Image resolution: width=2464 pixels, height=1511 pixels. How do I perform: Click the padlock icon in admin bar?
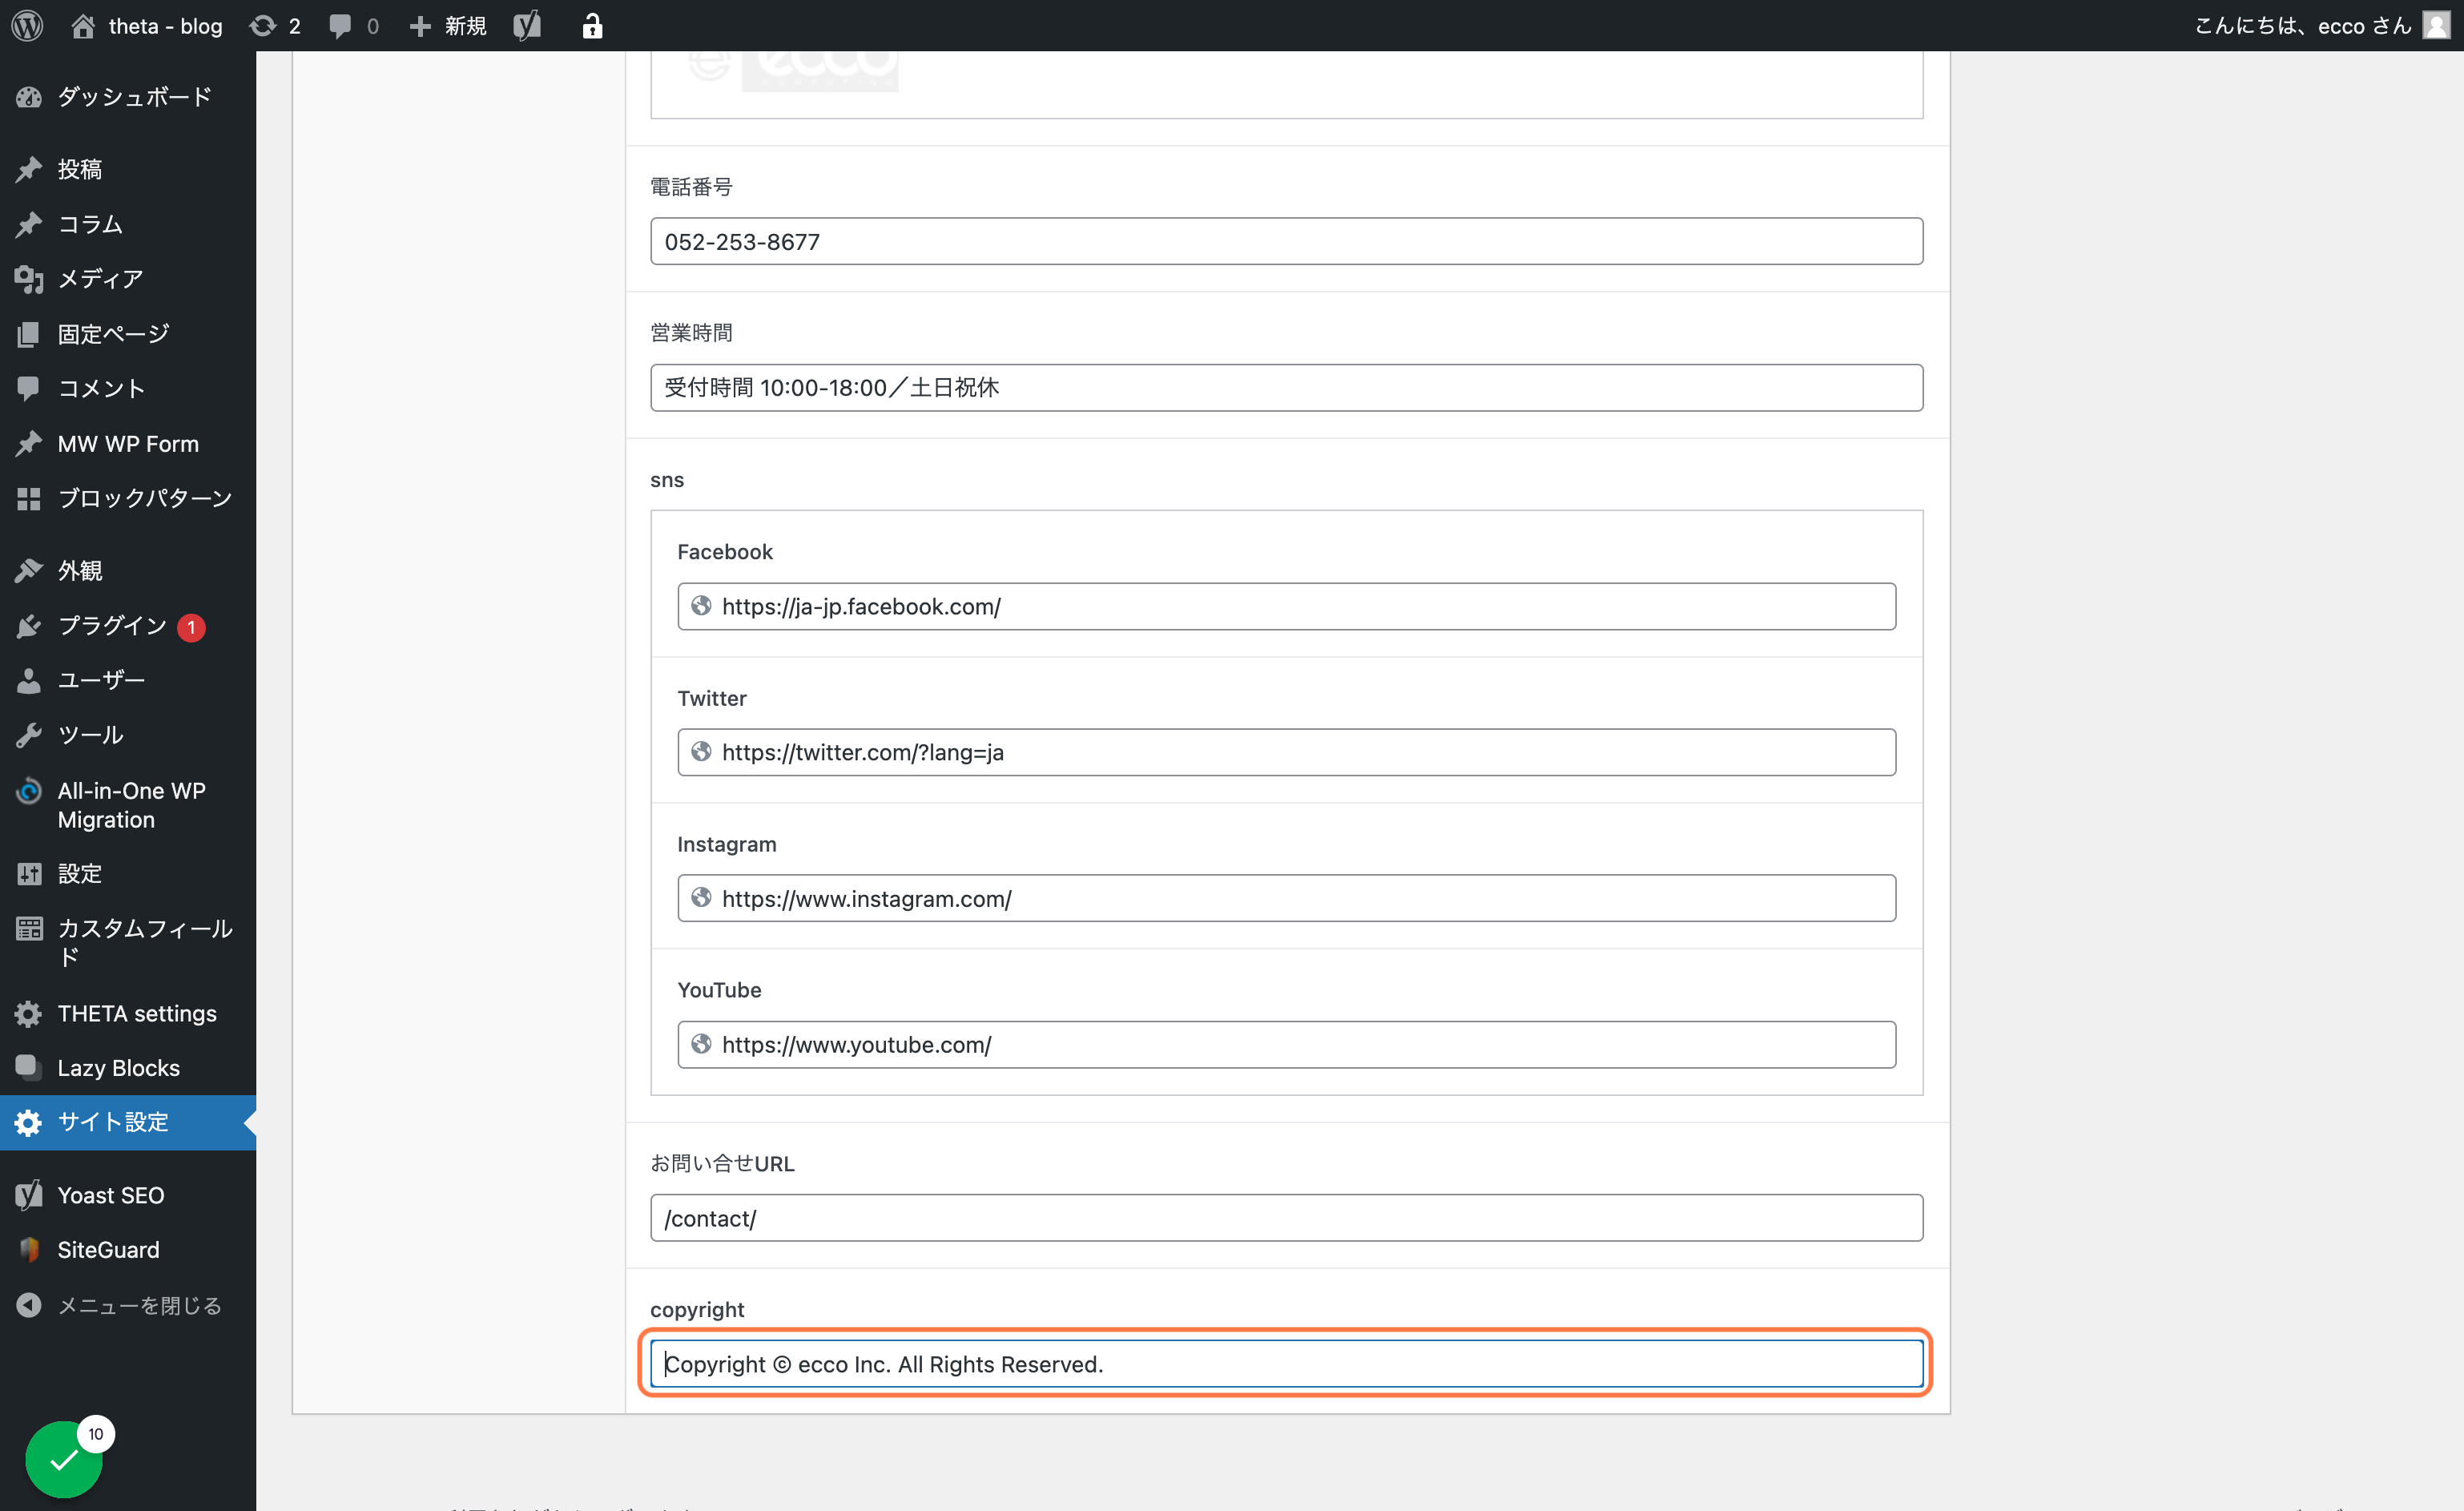point(592,25)
